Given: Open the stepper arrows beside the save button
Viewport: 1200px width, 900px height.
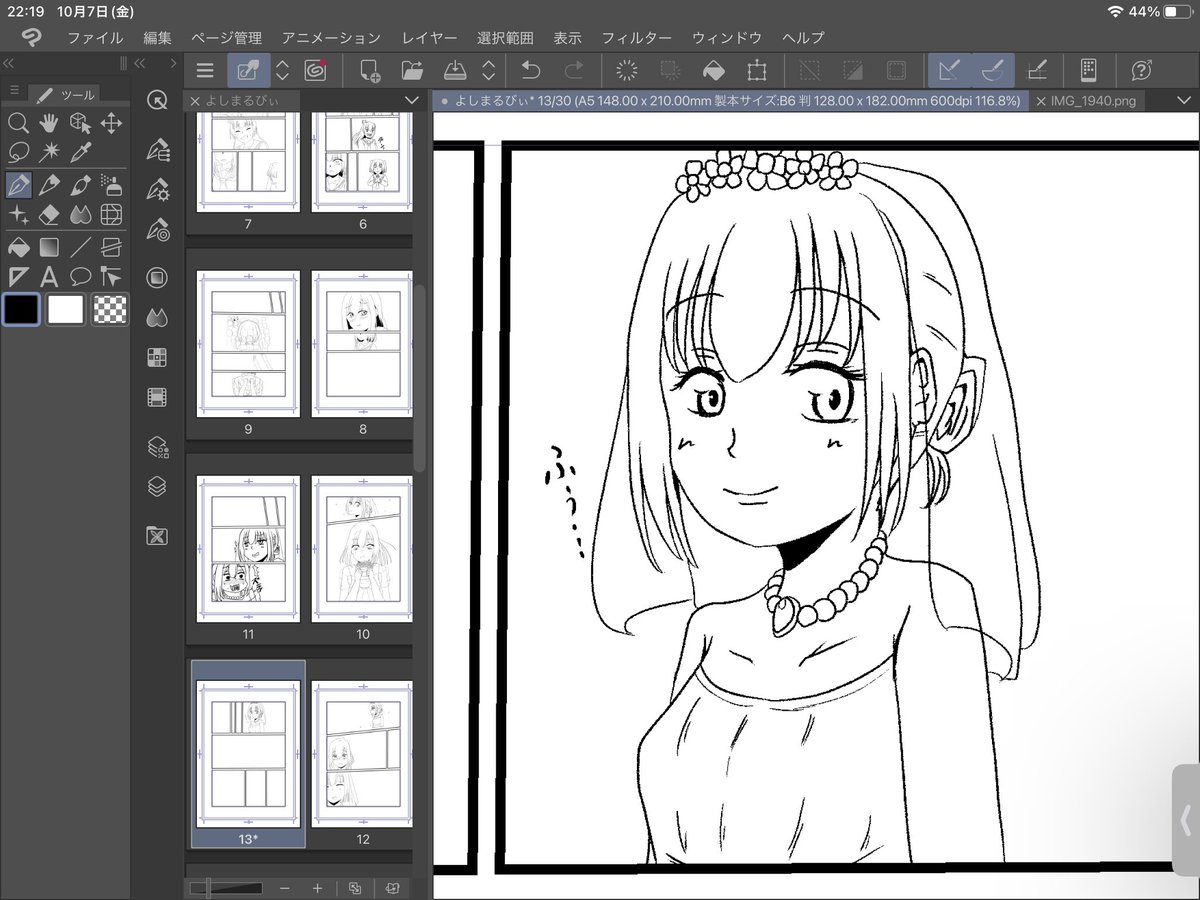Looking at the screenshot, I should point(489,70).
